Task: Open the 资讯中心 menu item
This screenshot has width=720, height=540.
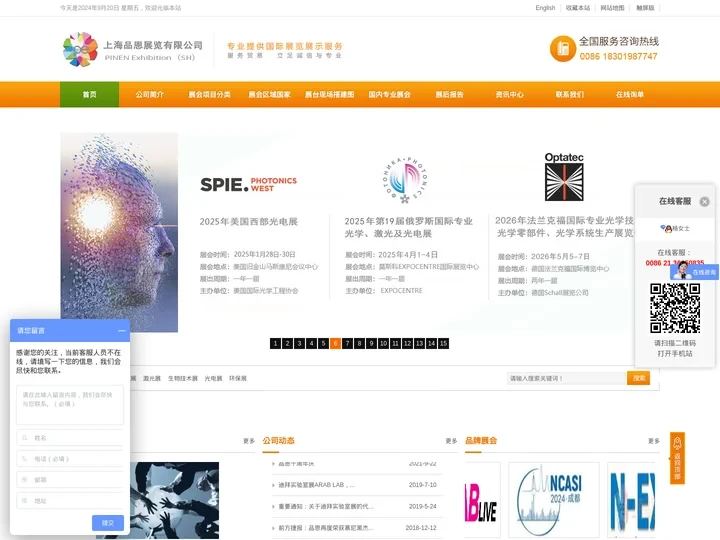Action: click(509, 95)
